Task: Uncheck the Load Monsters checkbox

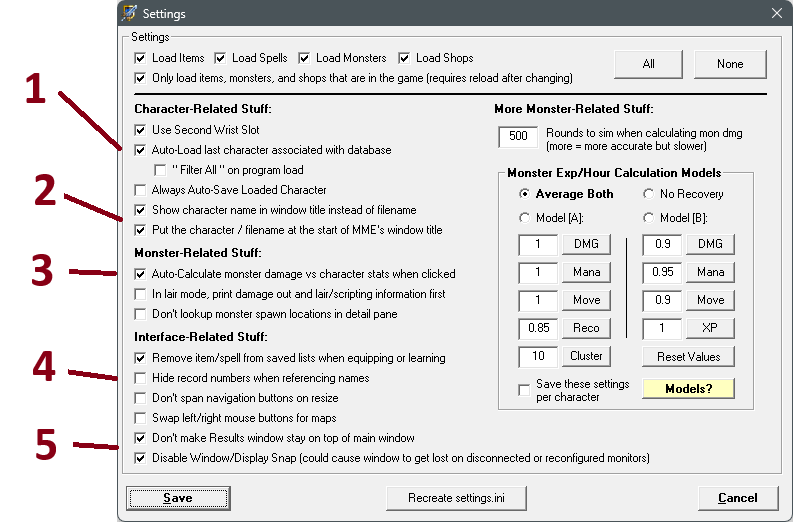Action: tap(305, 58)
